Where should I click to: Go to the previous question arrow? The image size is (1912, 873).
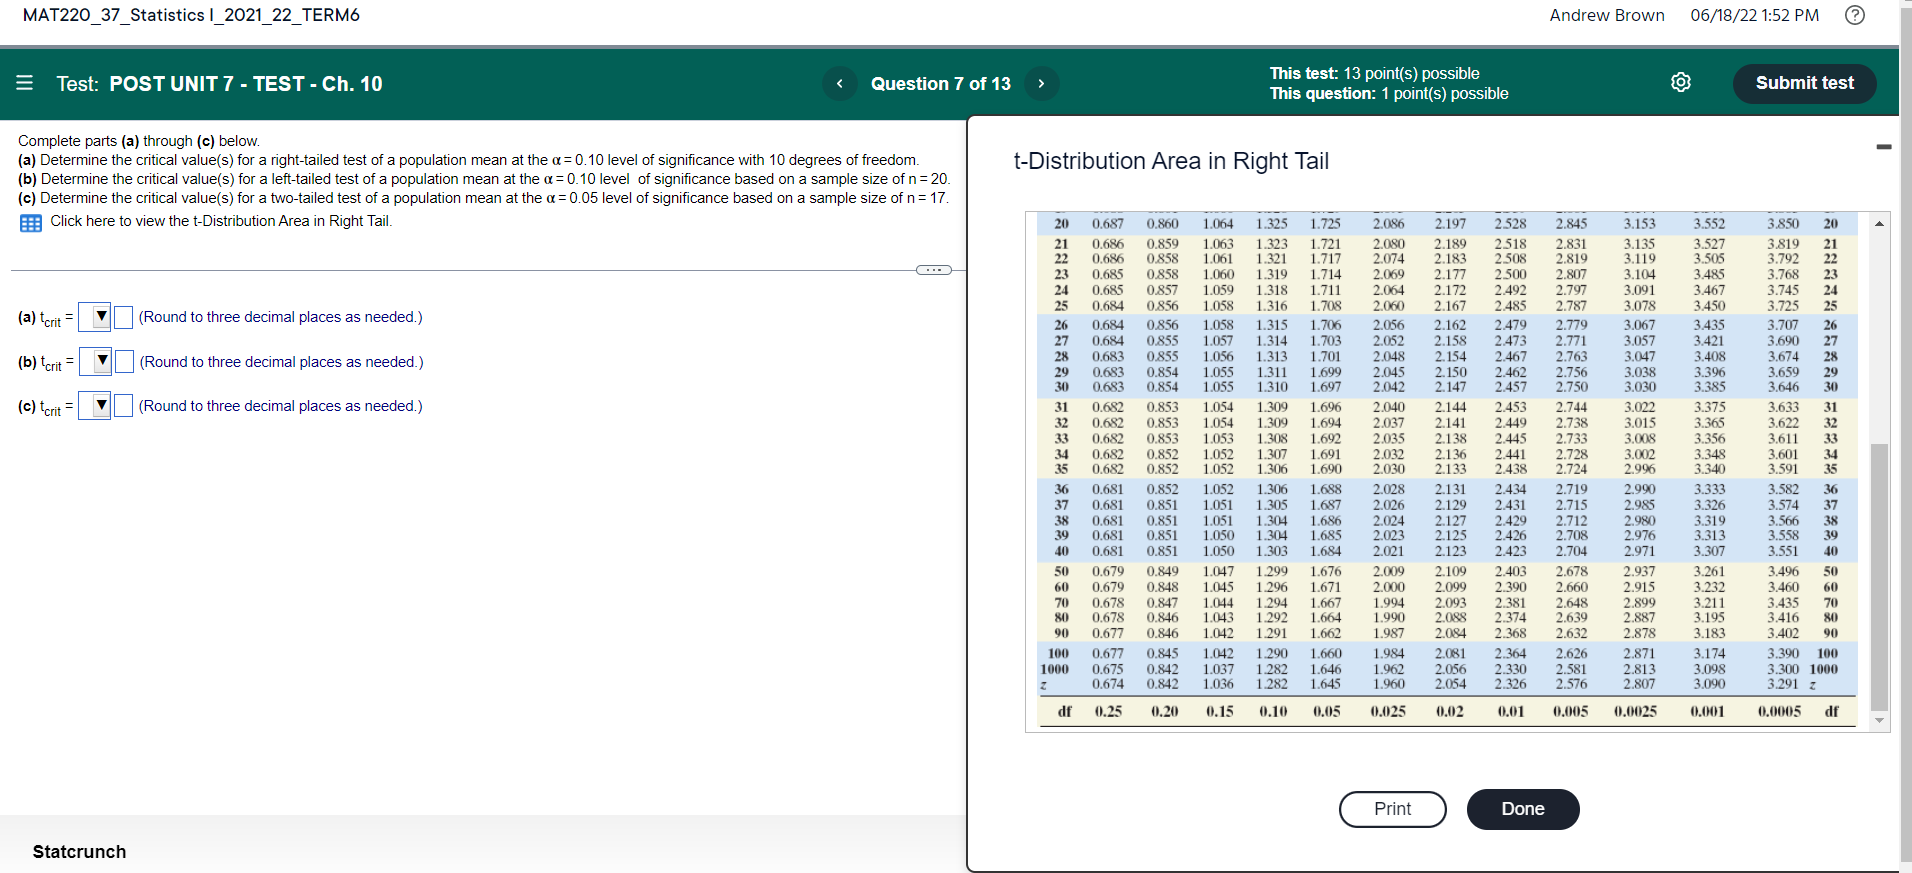tap(840, 84)
